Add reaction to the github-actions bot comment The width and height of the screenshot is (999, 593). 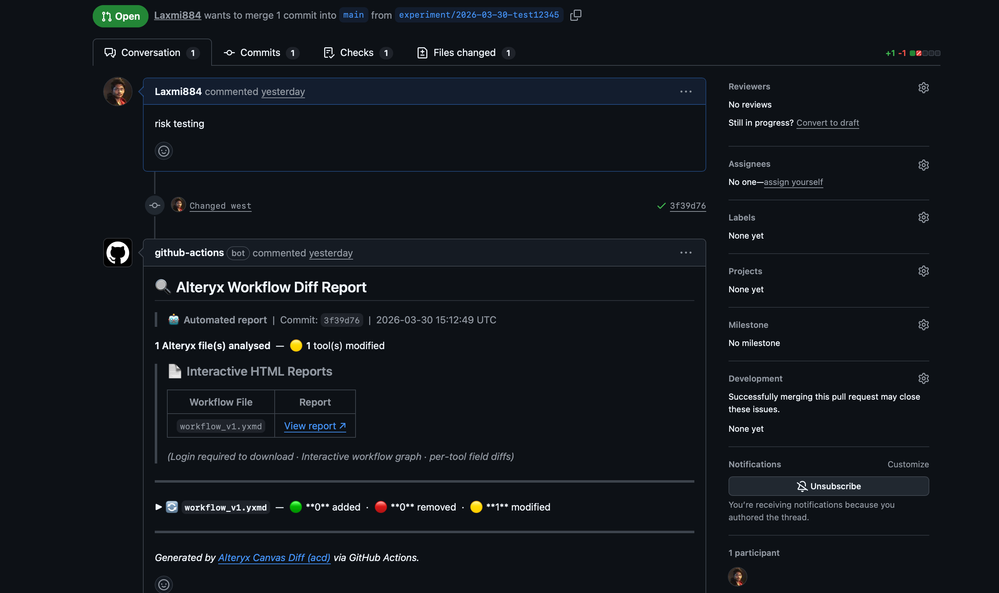click(x=164, y=584)
